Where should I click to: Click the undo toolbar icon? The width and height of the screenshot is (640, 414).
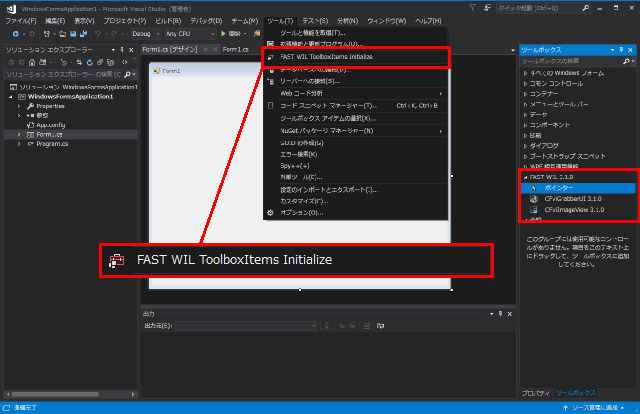(x=98, y=34)
